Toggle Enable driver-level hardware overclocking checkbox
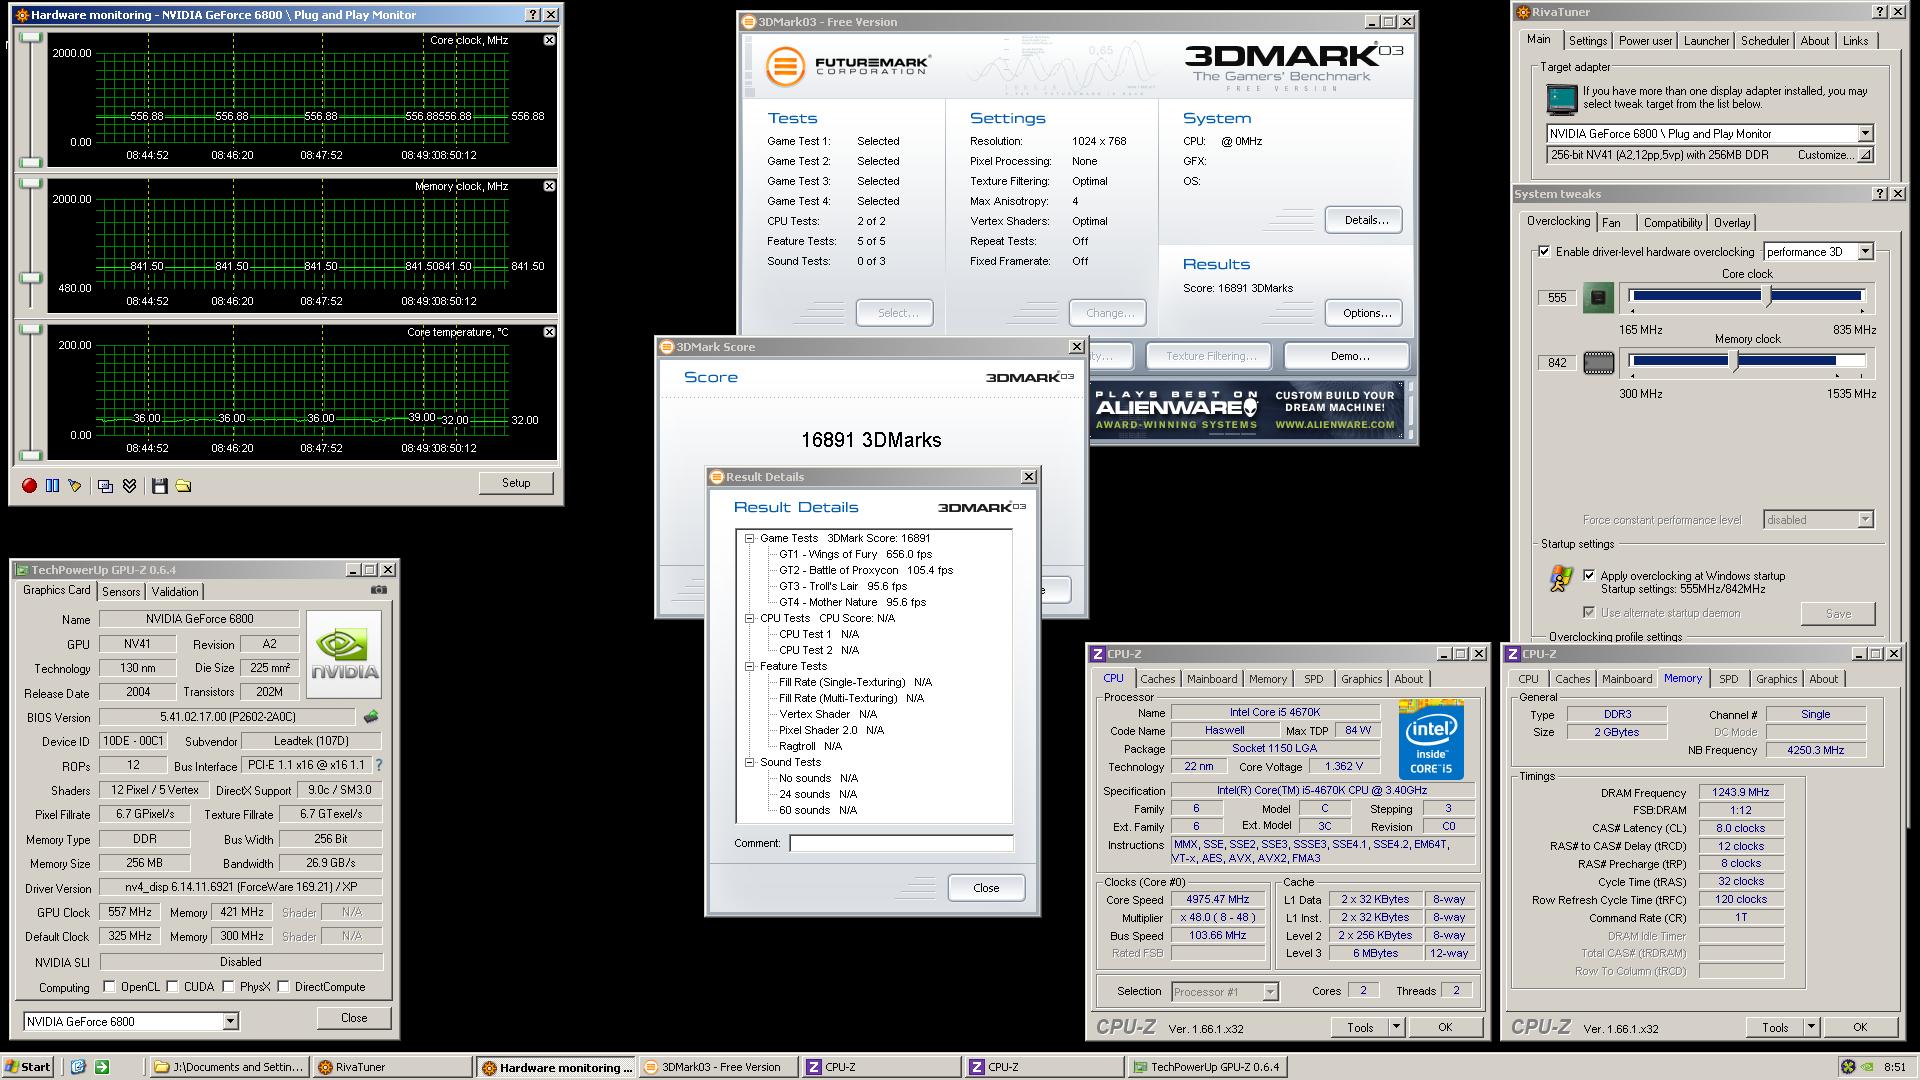 pos(1544,252)
